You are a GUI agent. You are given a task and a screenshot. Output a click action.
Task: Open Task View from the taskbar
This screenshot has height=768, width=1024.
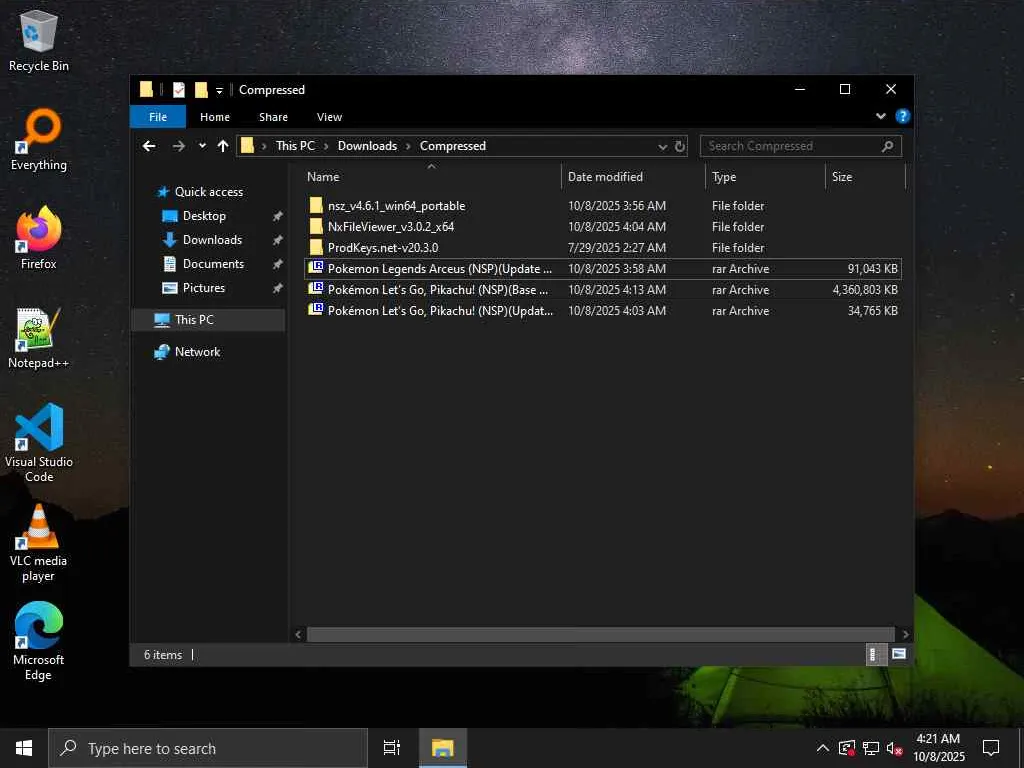(x=392, y=748)
